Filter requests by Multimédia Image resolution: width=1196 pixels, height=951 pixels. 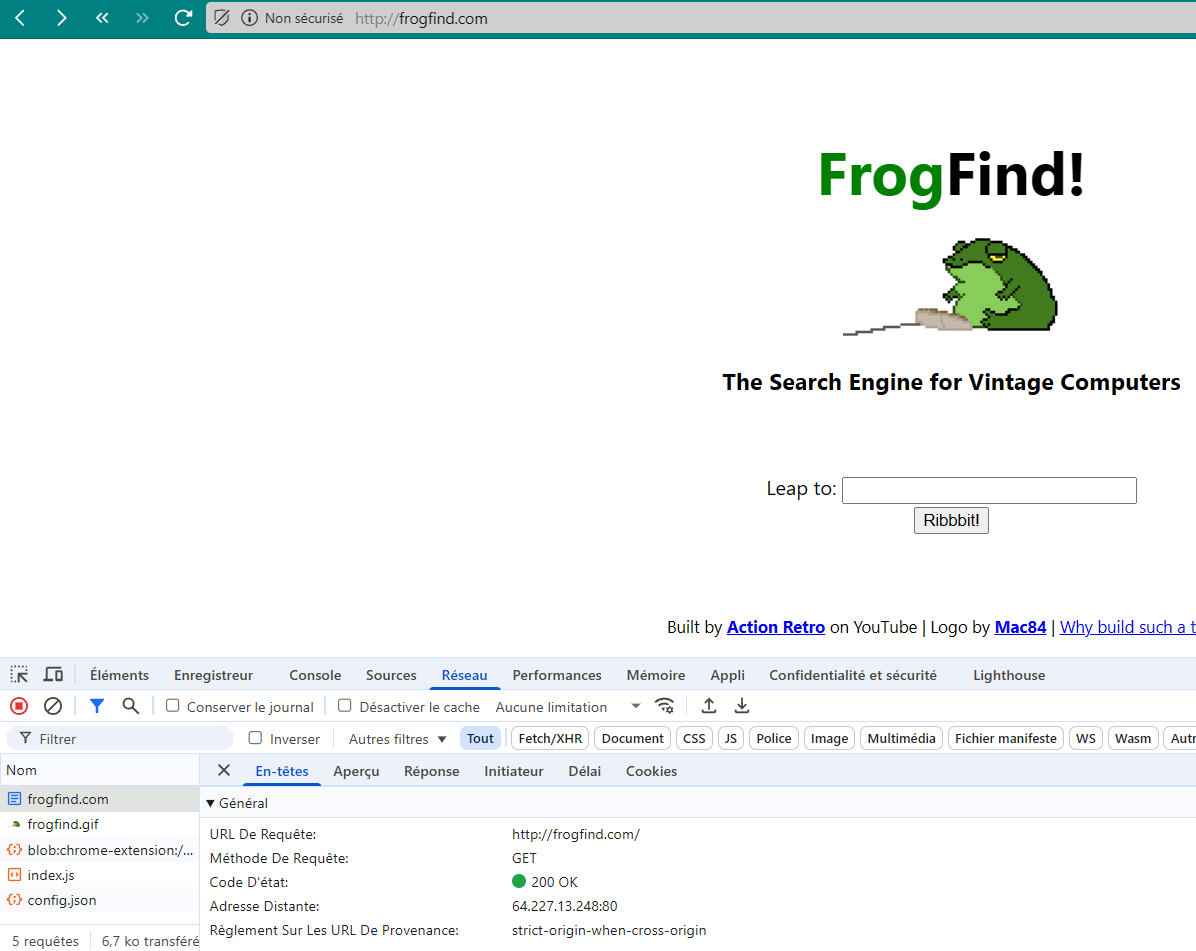901,738
